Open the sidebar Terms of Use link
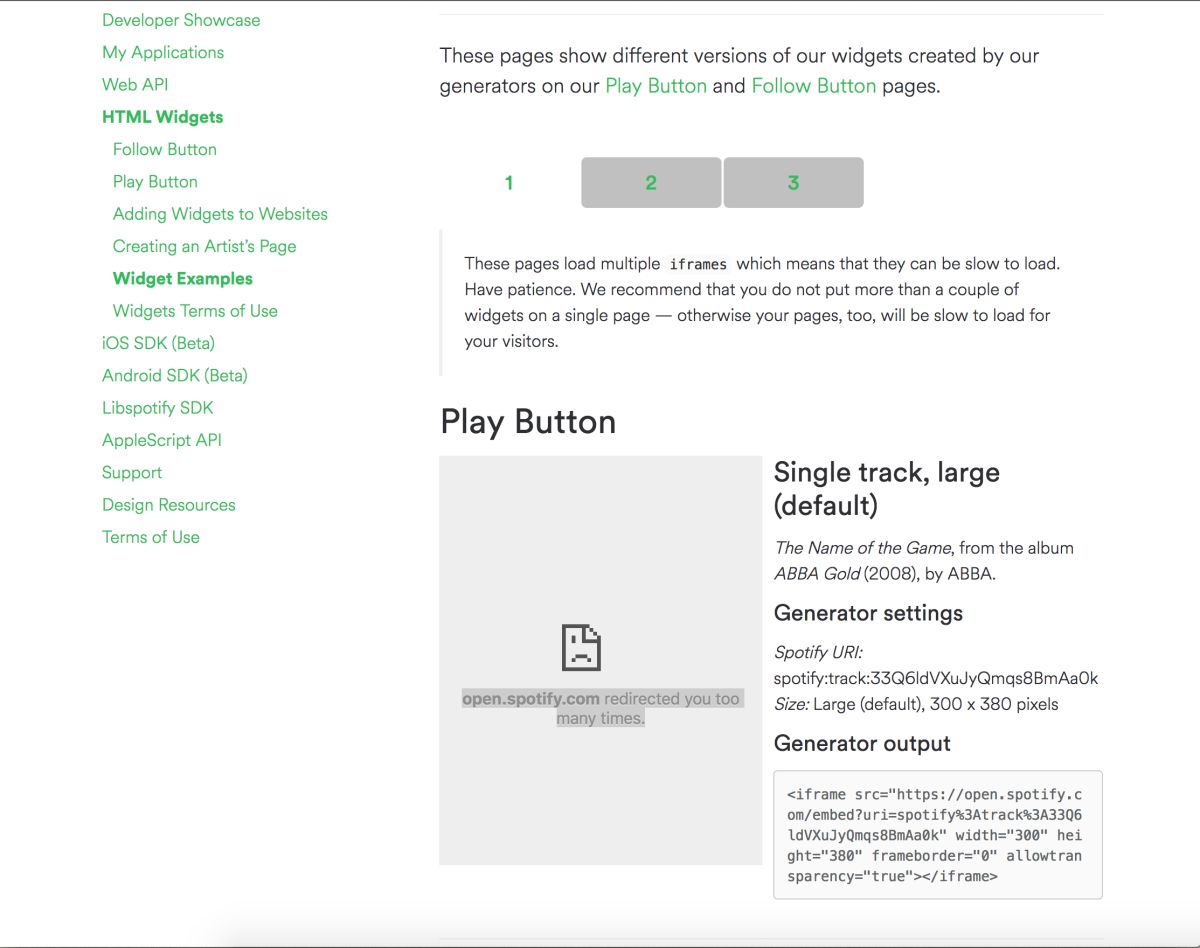Image resolution: width=1200 pixels, height=948 pixels. [x=151, y=537]
